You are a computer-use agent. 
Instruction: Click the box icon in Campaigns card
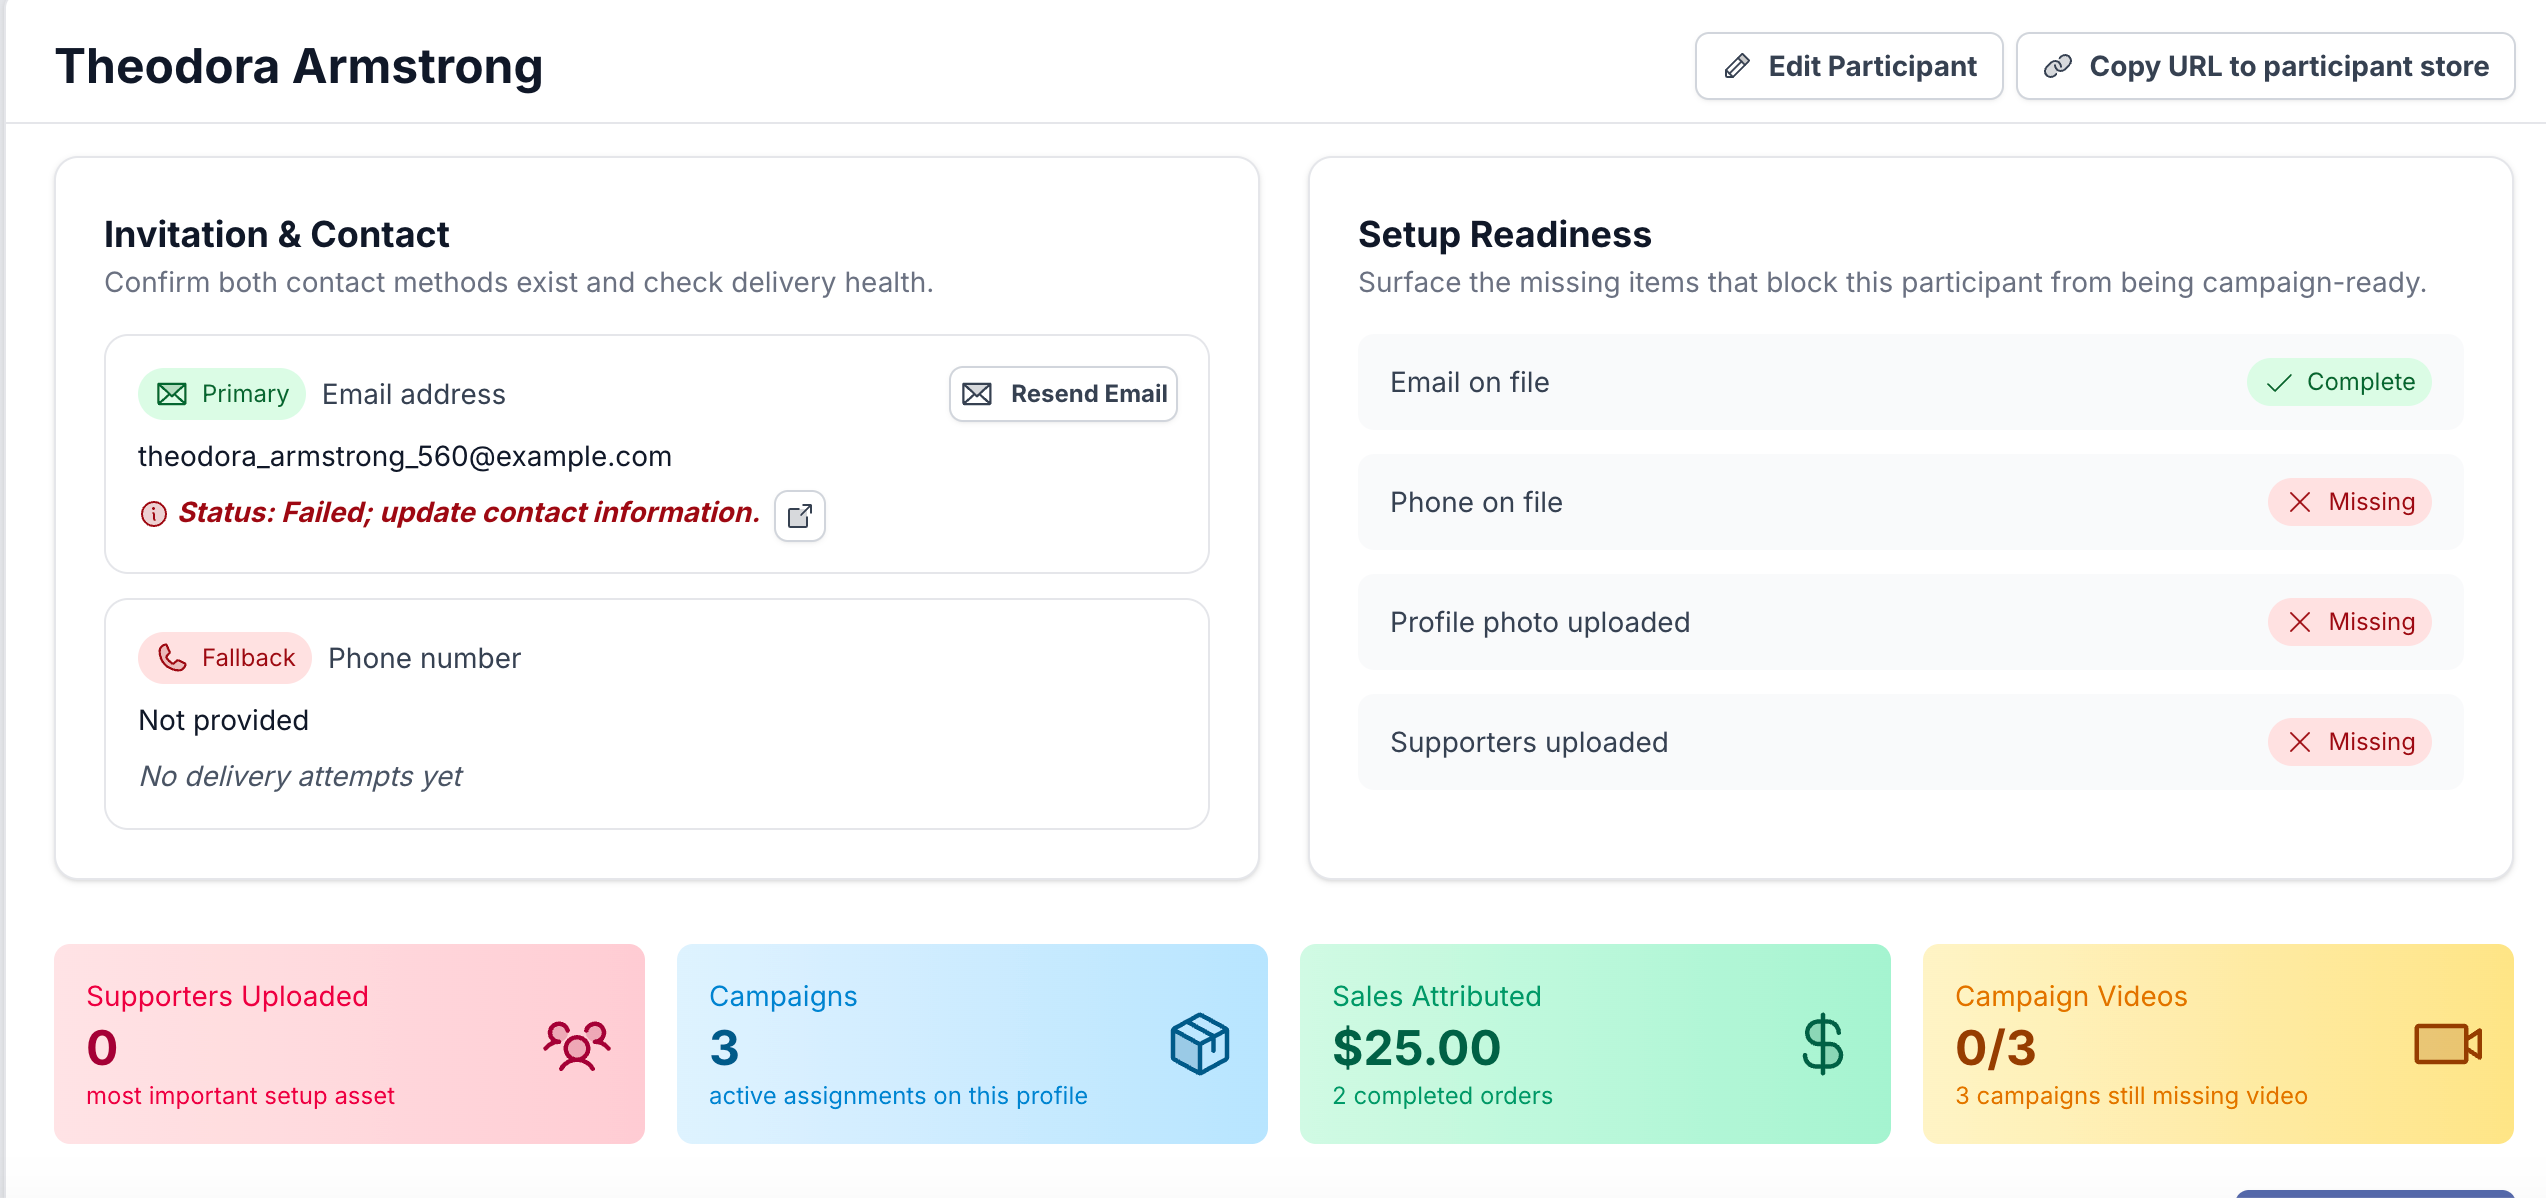click(1199, 1044)
